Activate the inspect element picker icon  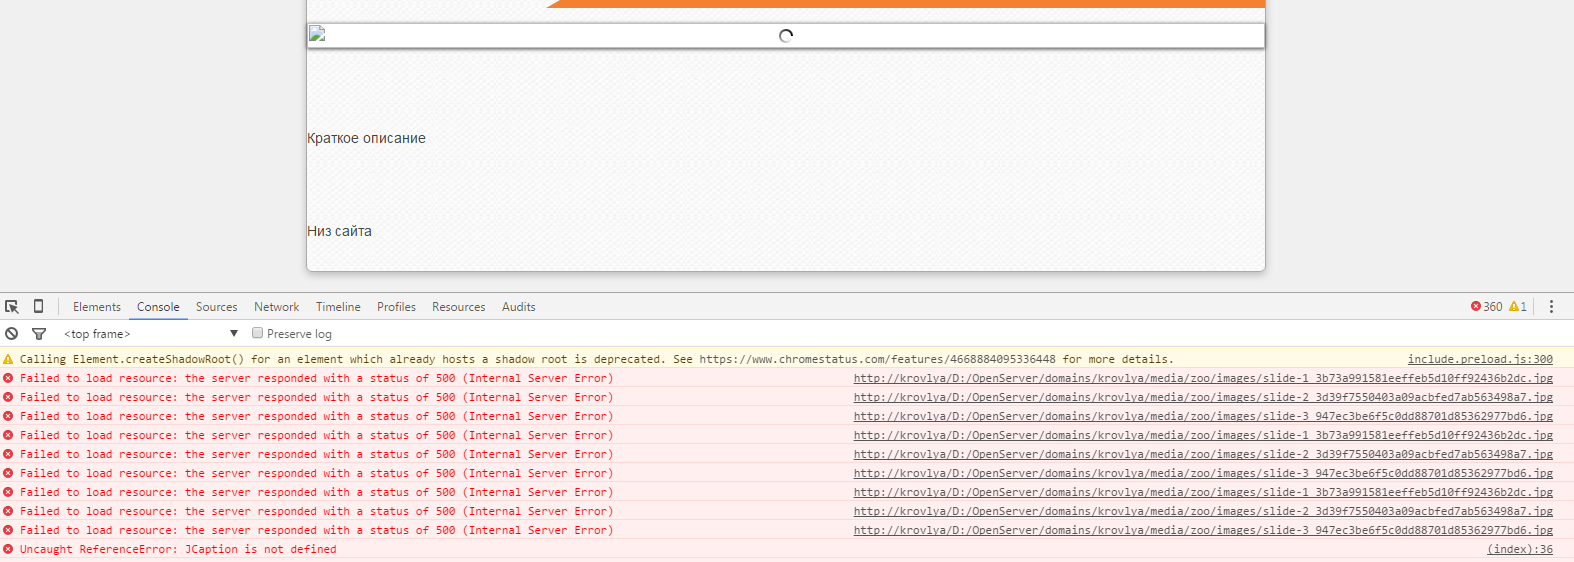pyautogui.click(x=12, y=307)
